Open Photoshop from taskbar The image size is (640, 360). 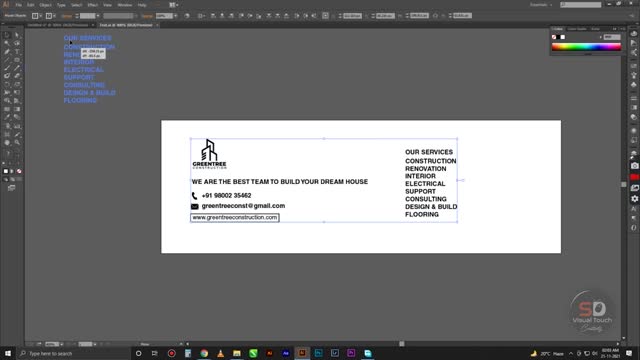coord(318,353)
